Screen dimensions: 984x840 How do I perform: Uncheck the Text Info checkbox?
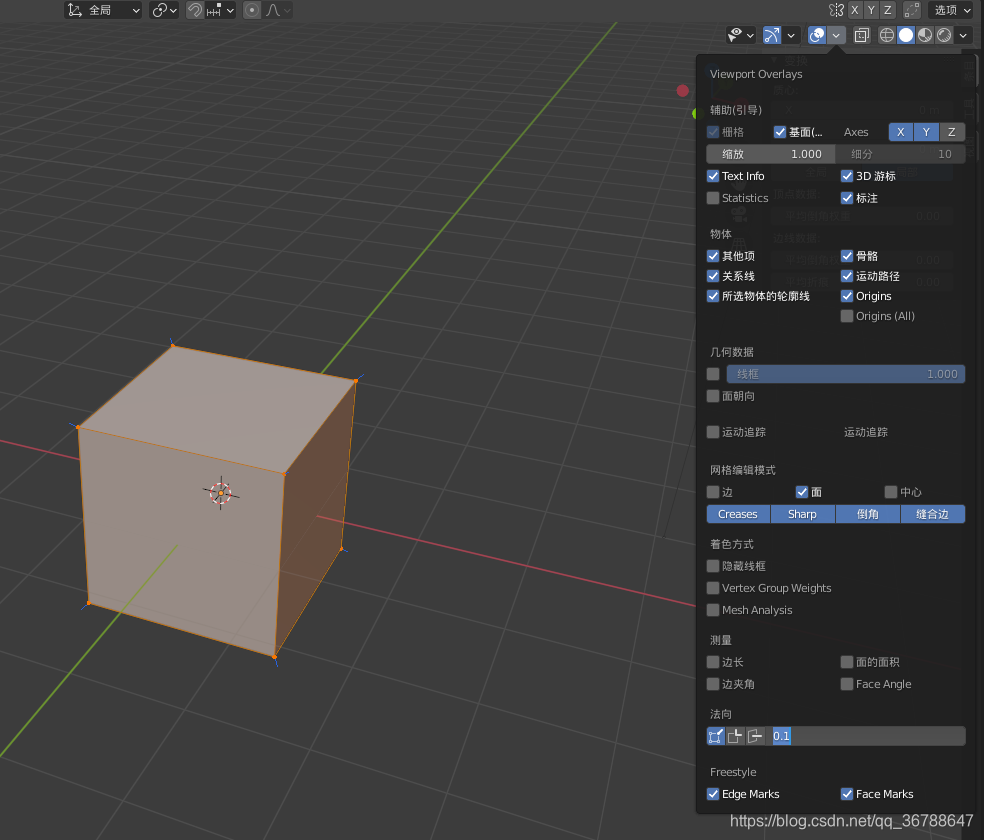(713, 176)
